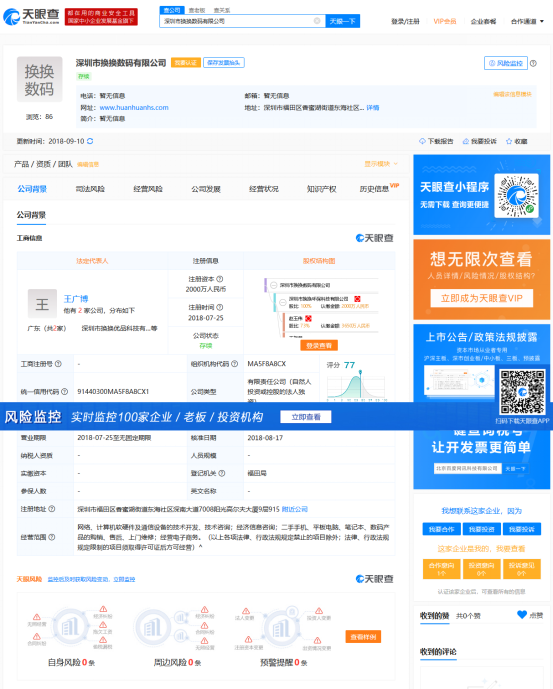
Task: Click the 周边风险 building icon
Action: (x=153, y=627)
